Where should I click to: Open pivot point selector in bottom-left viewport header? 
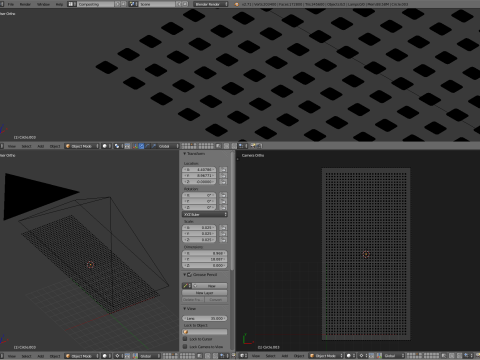tap(120, 356)
